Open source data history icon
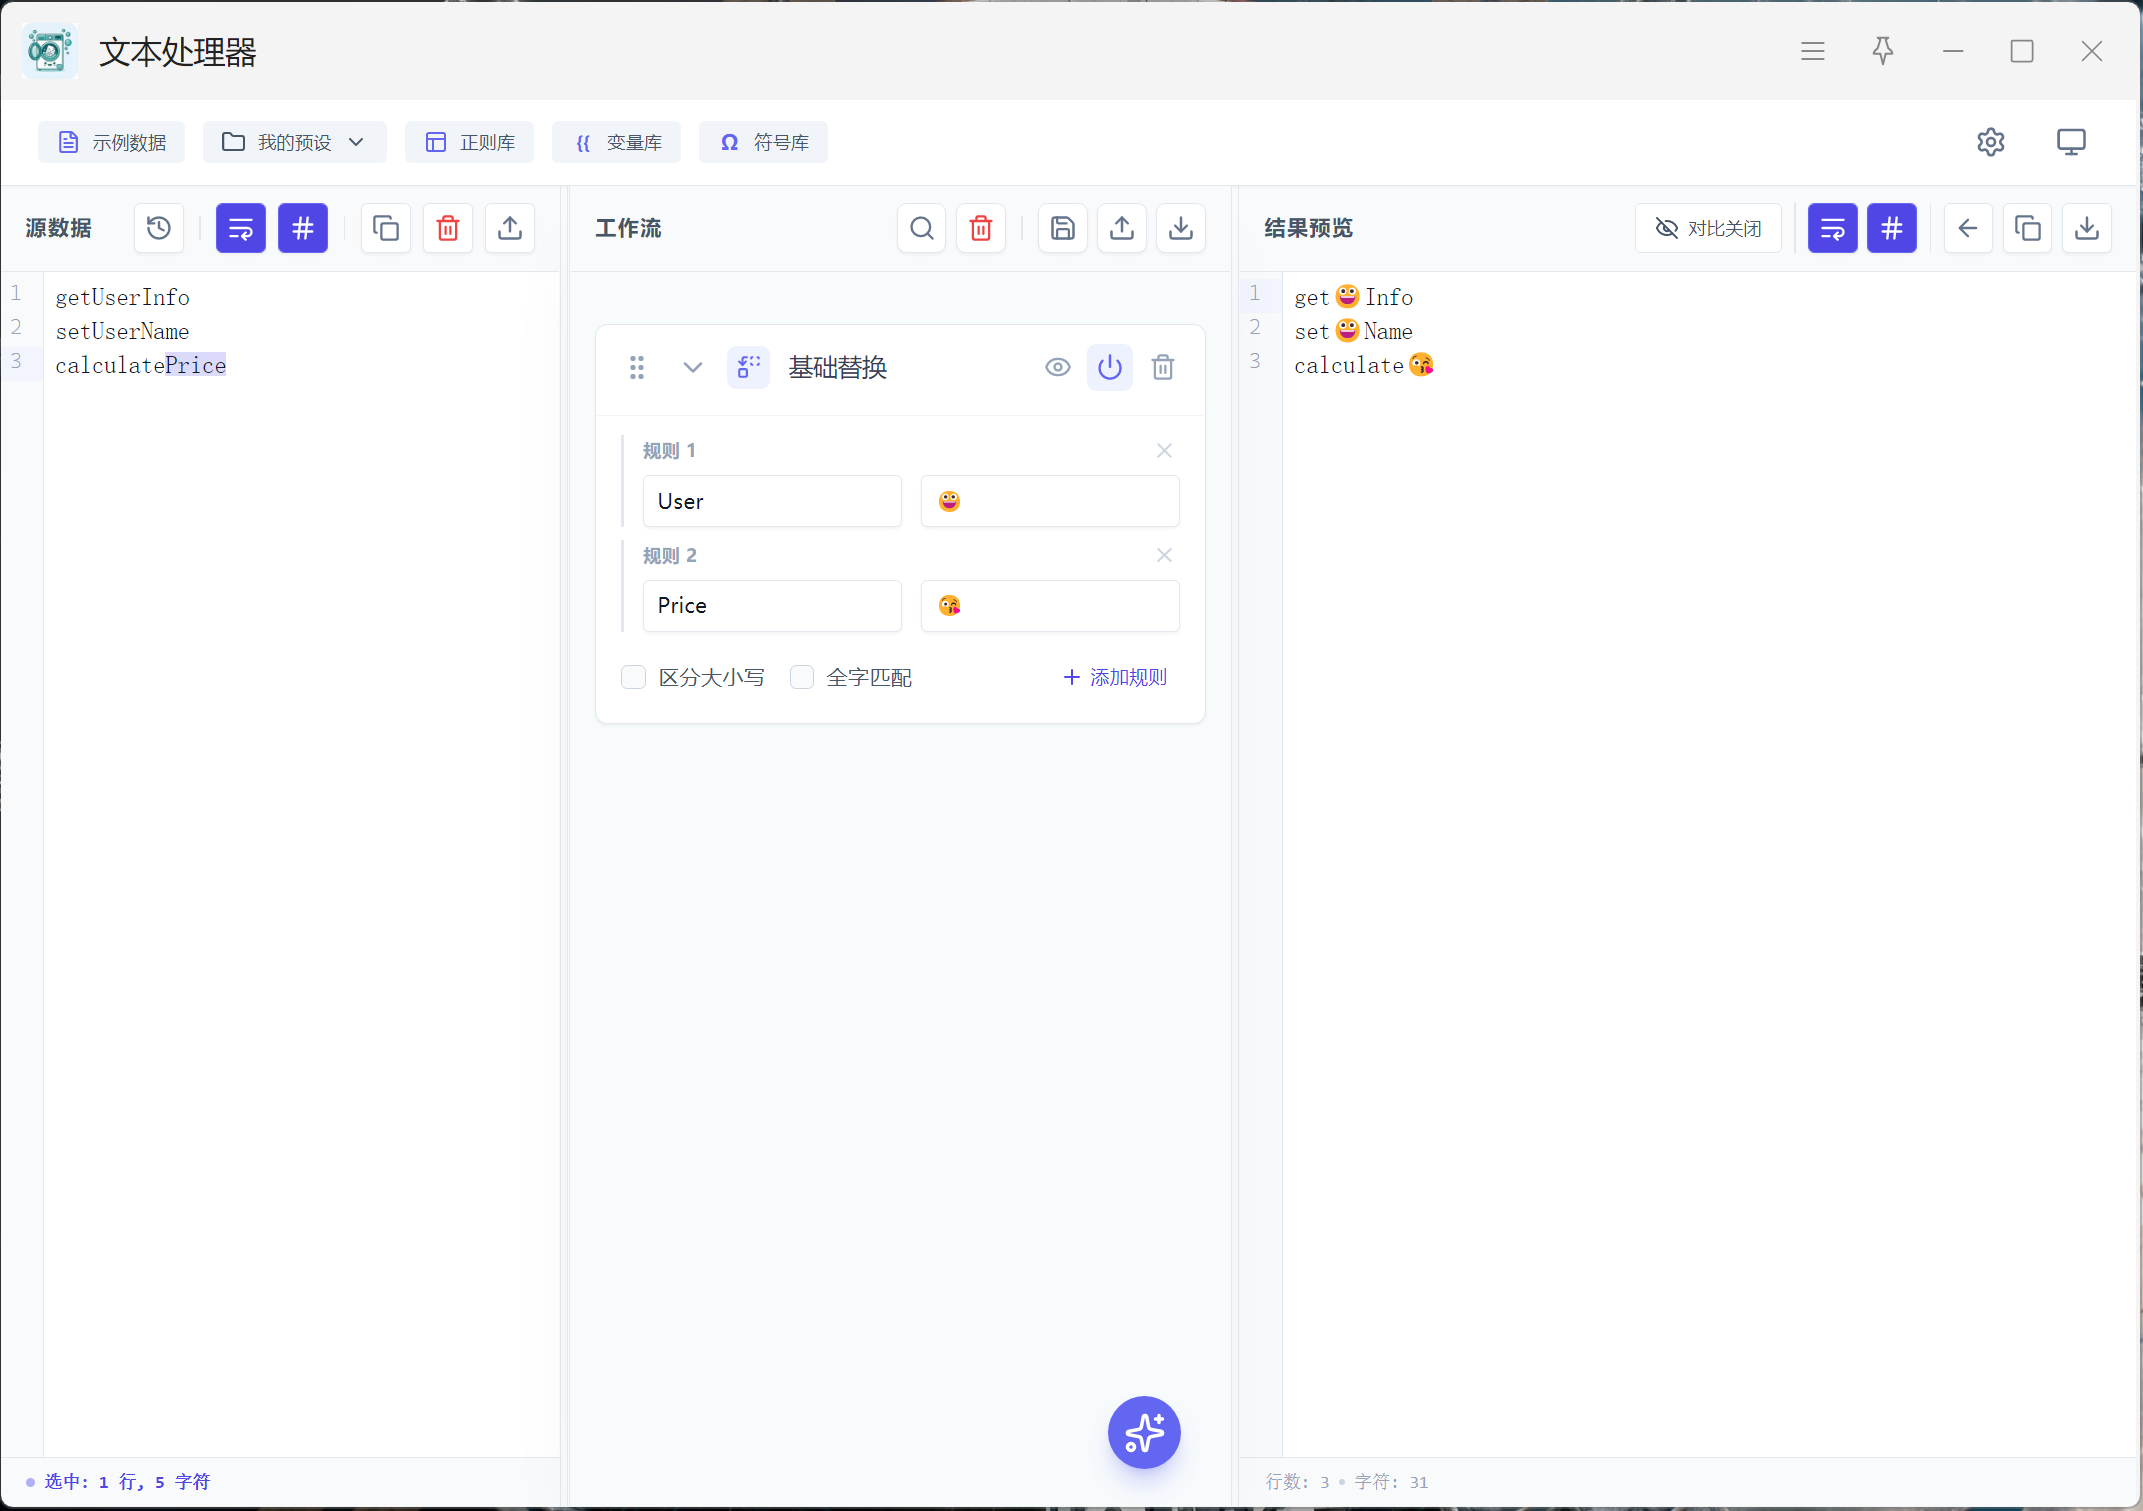 coord(159,228)
